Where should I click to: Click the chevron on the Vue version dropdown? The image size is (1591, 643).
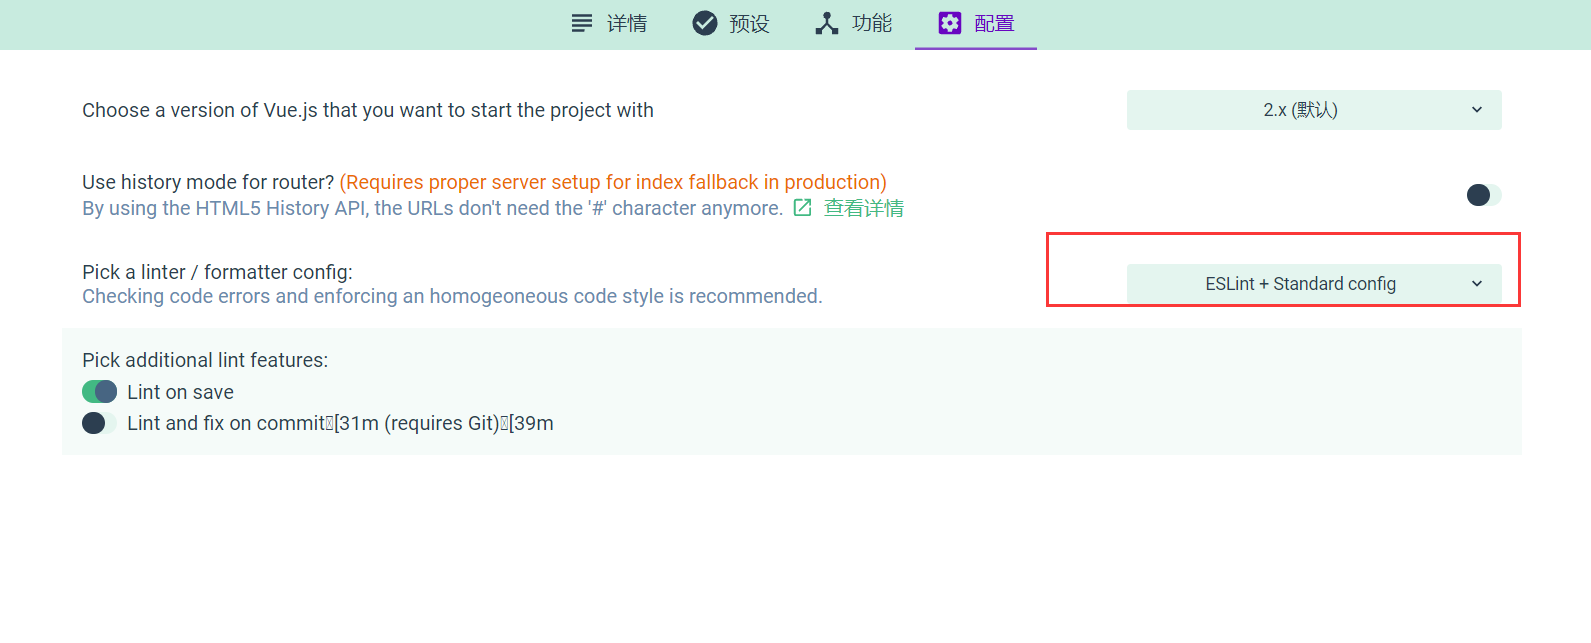coord(1476,110)
